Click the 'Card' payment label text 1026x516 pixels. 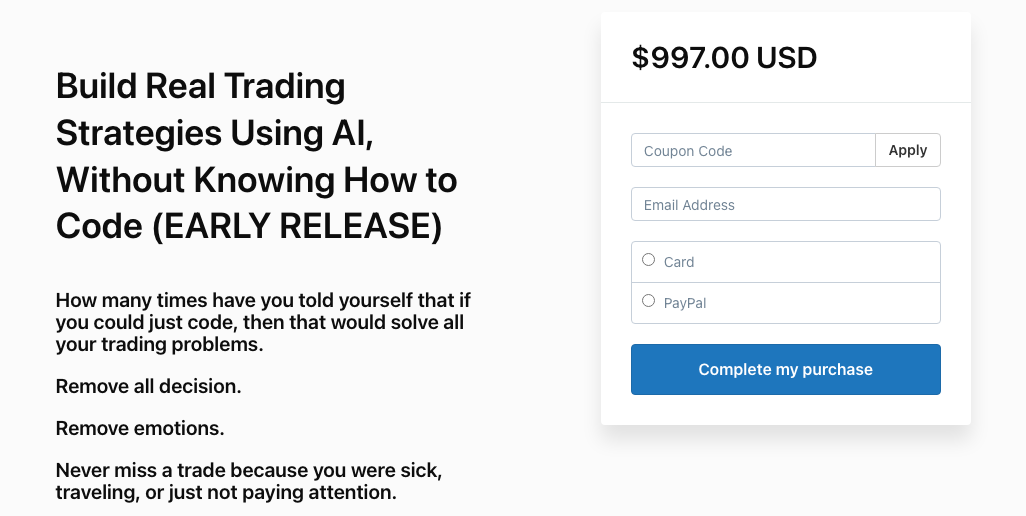tap(679, 262)
